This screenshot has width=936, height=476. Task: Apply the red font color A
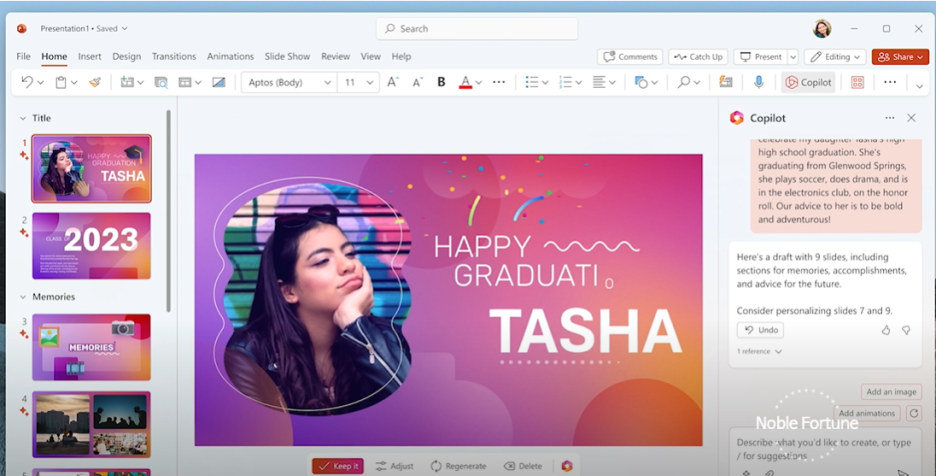[x=466, y=82]
